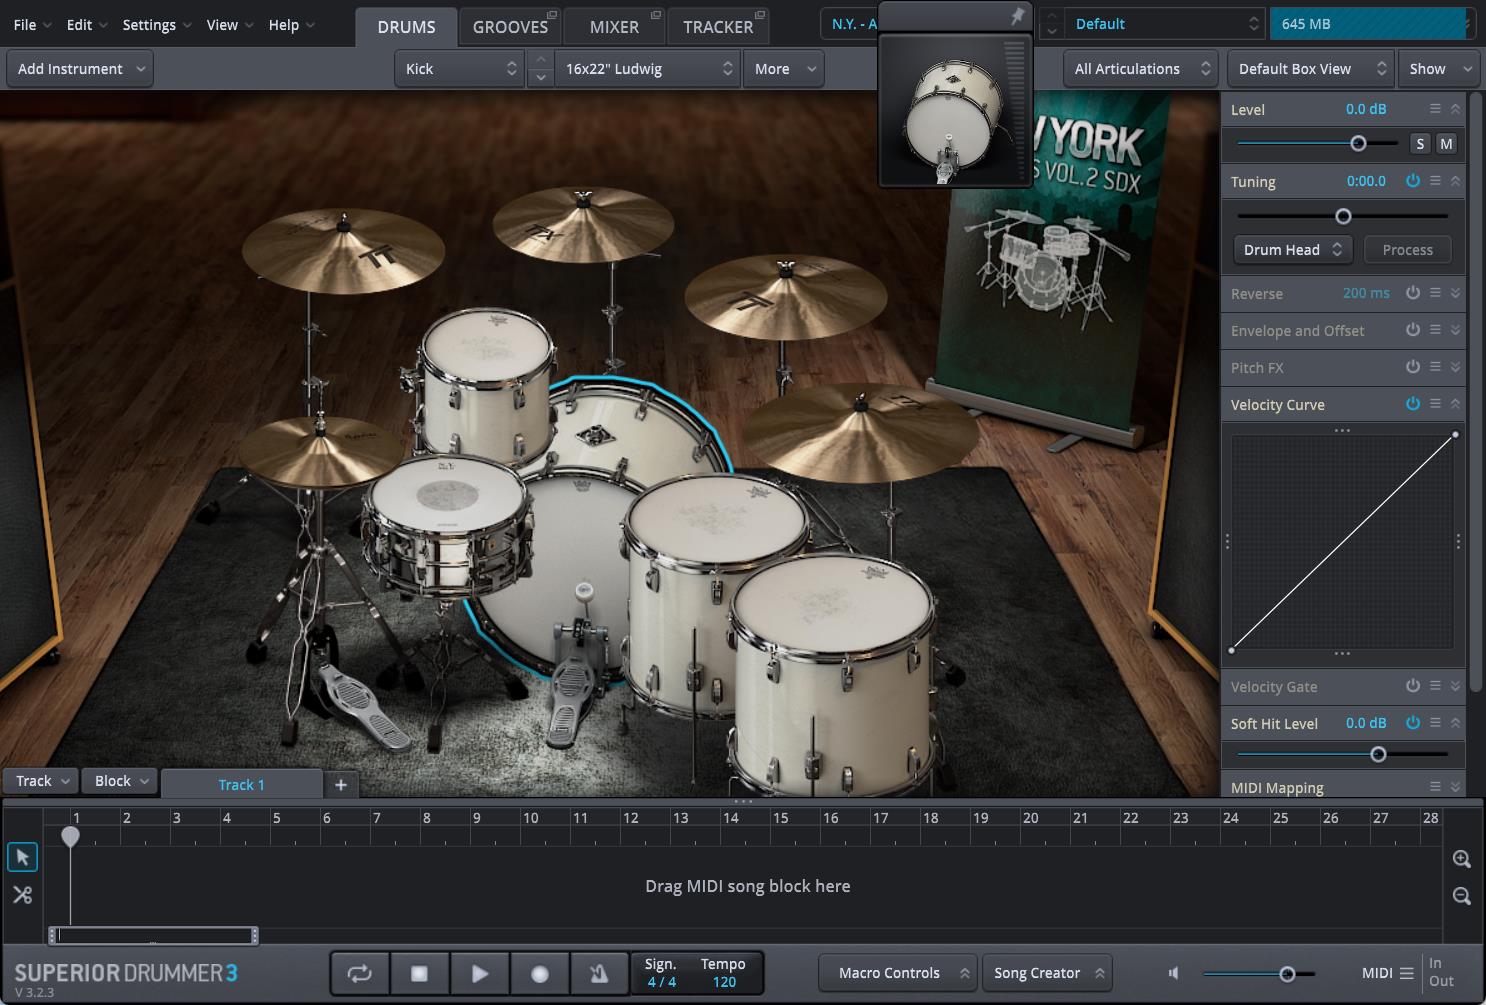This screenshot has width=1486, height=1005.
Task: Open the Edit menu
Action: coord(87,25)
